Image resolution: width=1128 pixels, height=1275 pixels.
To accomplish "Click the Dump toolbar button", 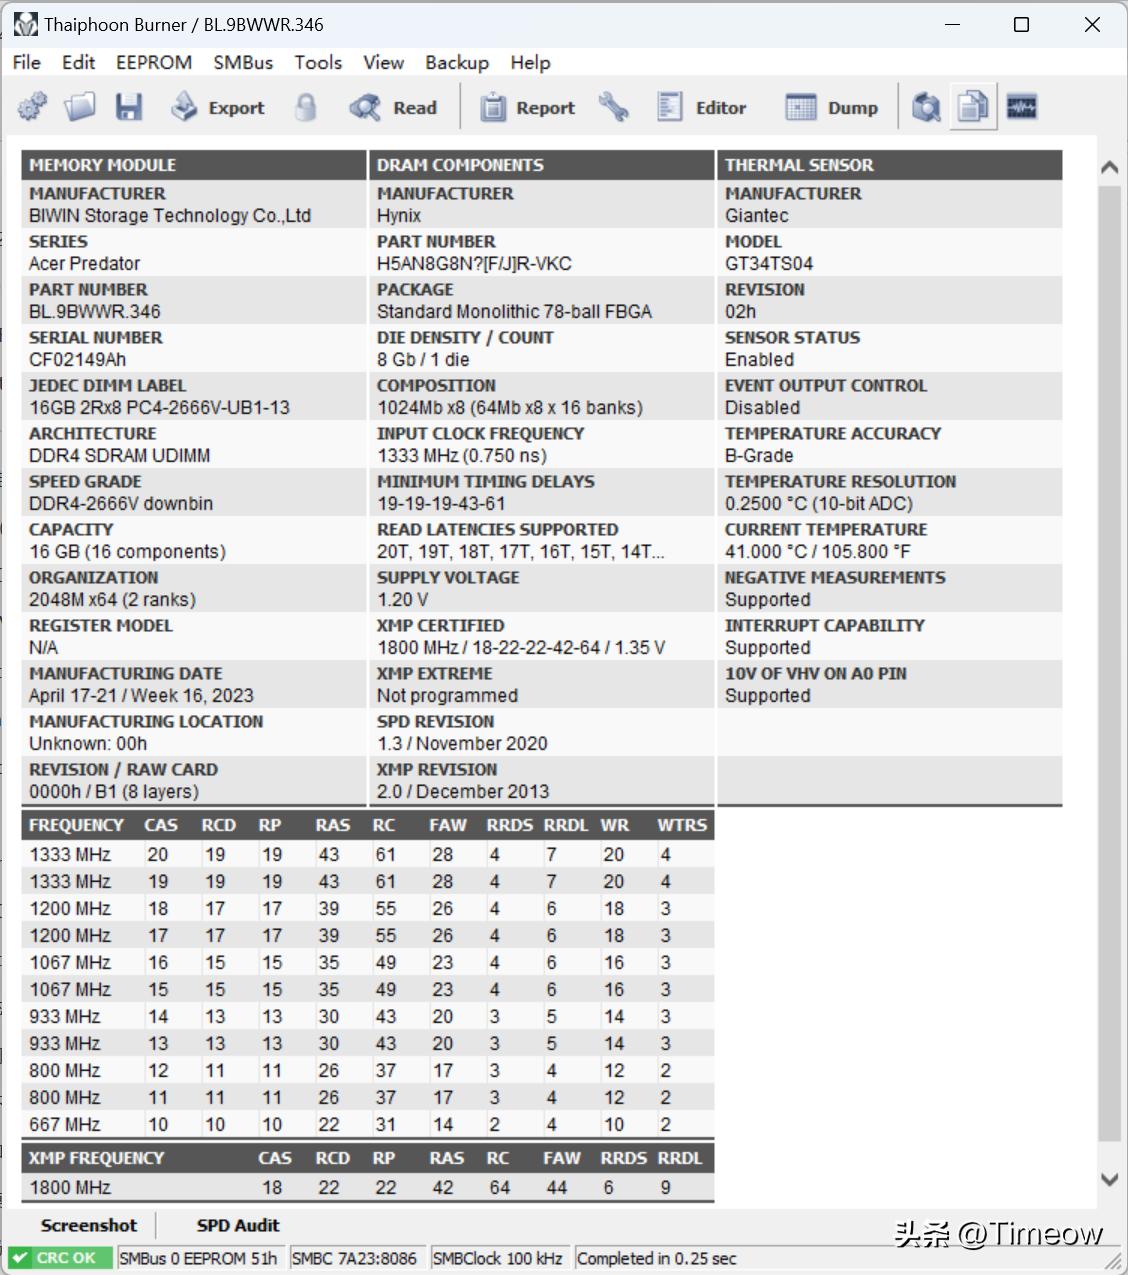I will pos(831,107).
